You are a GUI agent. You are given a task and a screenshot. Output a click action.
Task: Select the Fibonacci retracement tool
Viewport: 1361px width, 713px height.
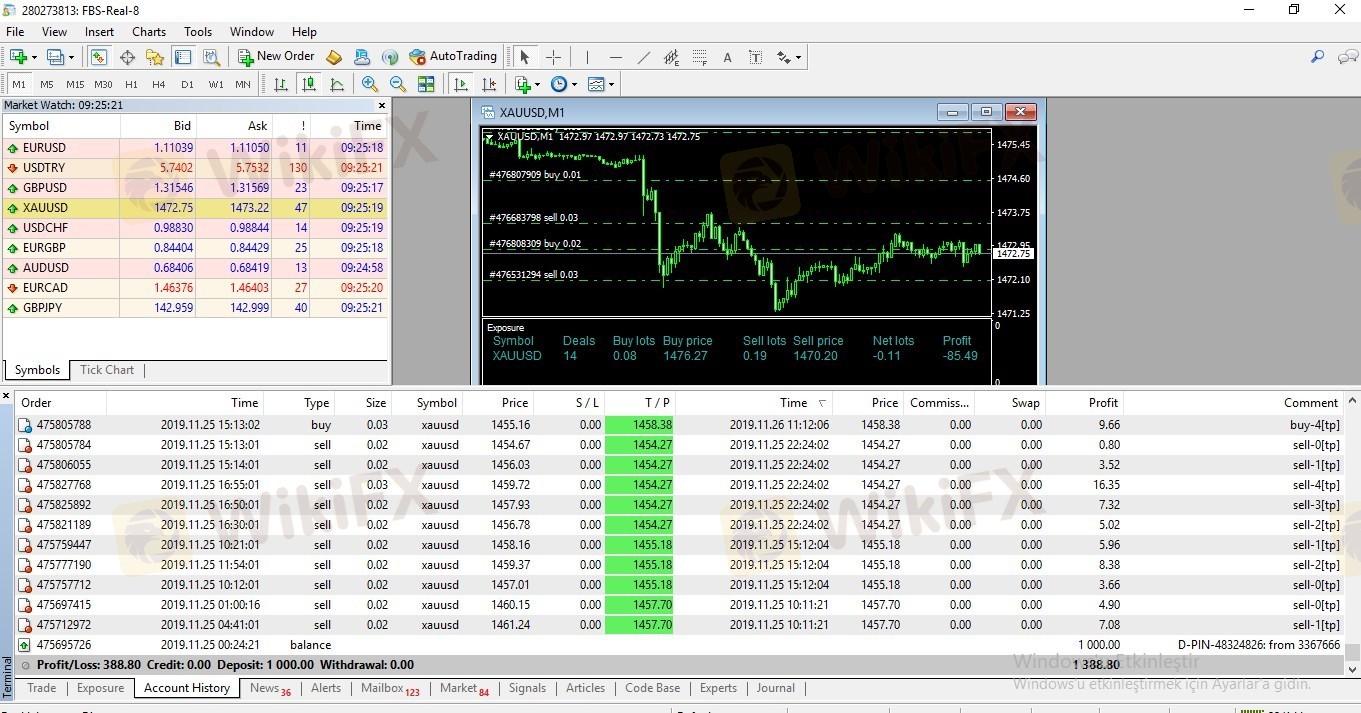[x=700, y=57]
